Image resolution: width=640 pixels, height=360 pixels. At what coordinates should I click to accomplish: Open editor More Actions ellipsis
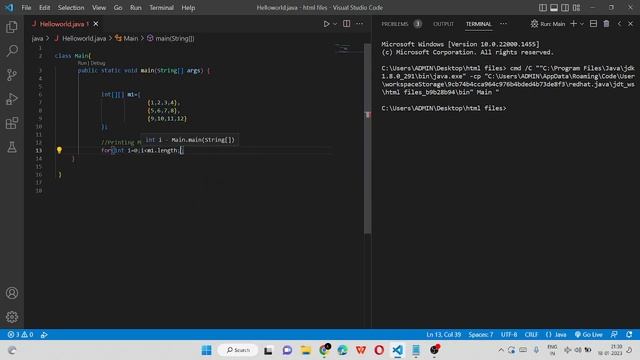pos(360,24)
